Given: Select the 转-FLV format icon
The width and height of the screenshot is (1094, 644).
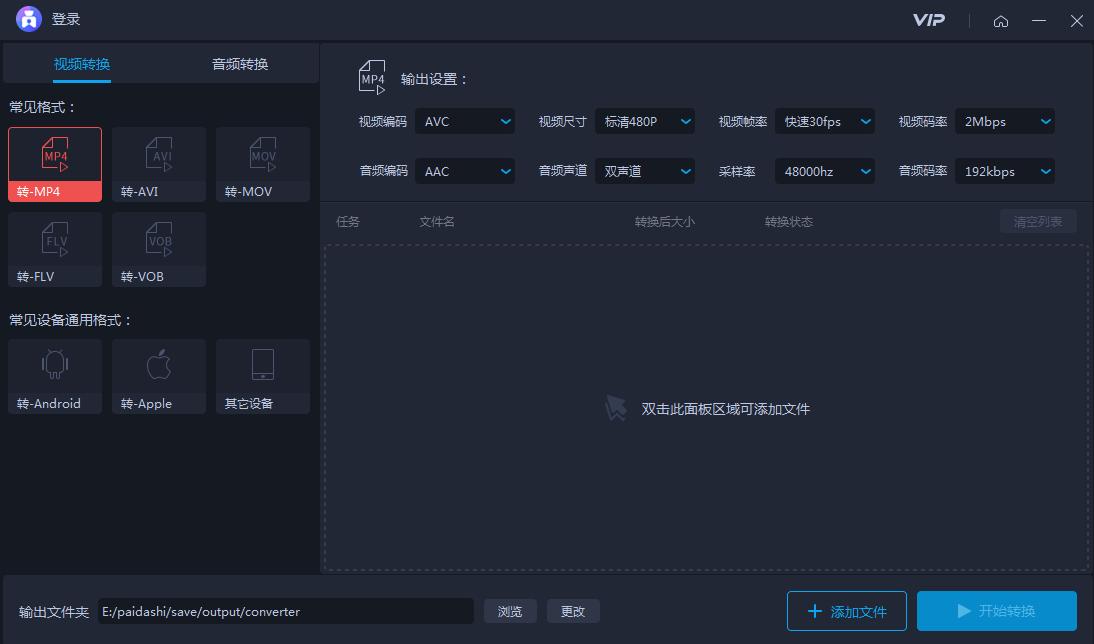Looking at the screenshot, I should (x=54, y=249).
